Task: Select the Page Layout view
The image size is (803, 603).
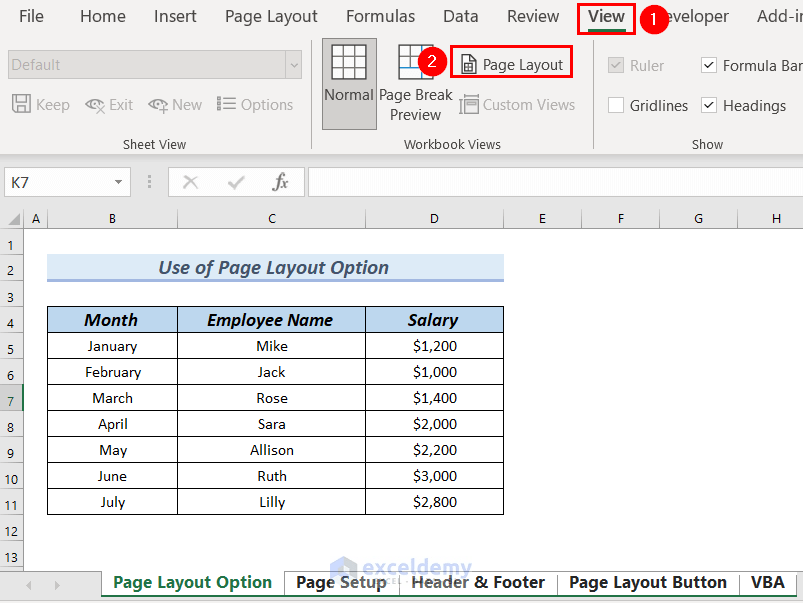Action: (x=511, y=62)
